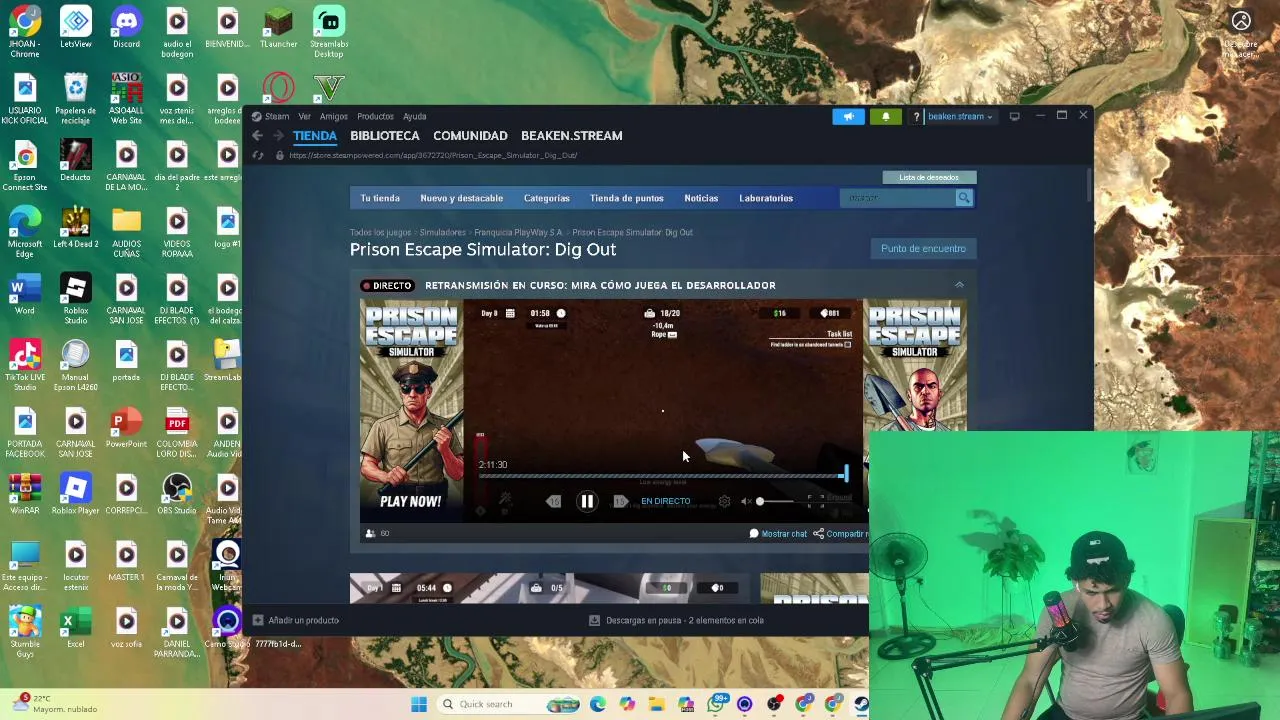Open Word desktop shortcut

[x=25, y=295]
